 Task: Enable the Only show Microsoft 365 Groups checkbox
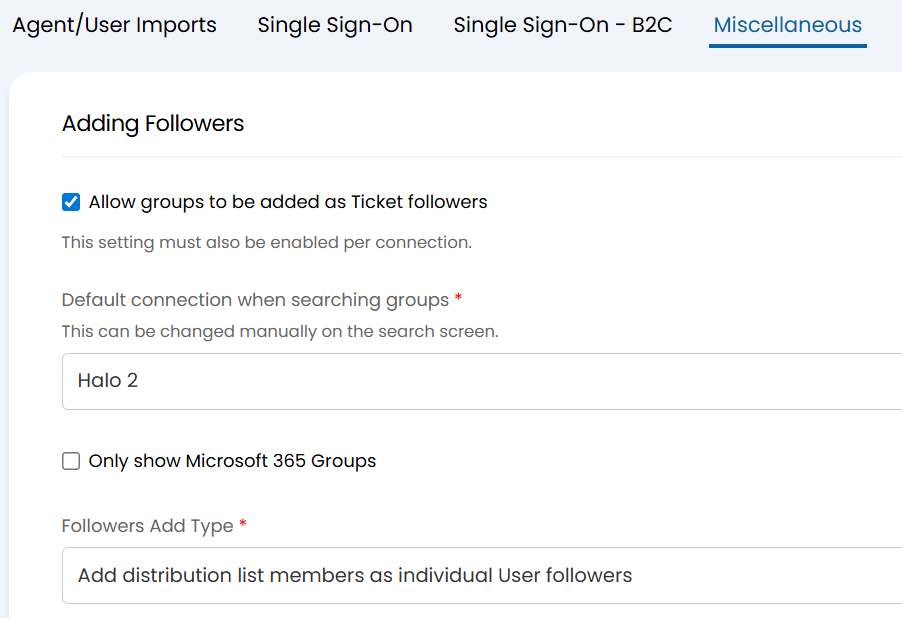[x=71, y=461]
